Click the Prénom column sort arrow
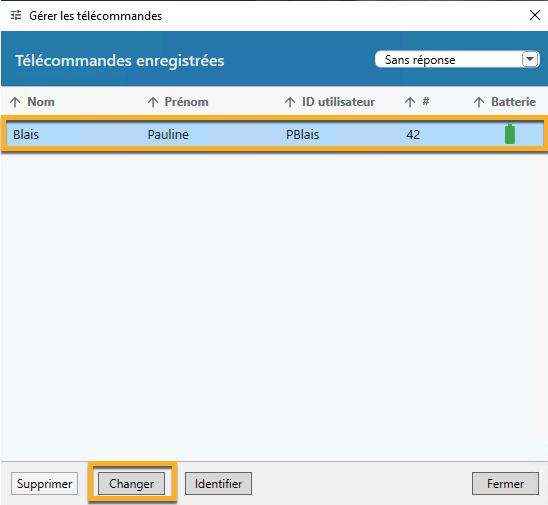The image size is (548, 505). tap(153, 102)
